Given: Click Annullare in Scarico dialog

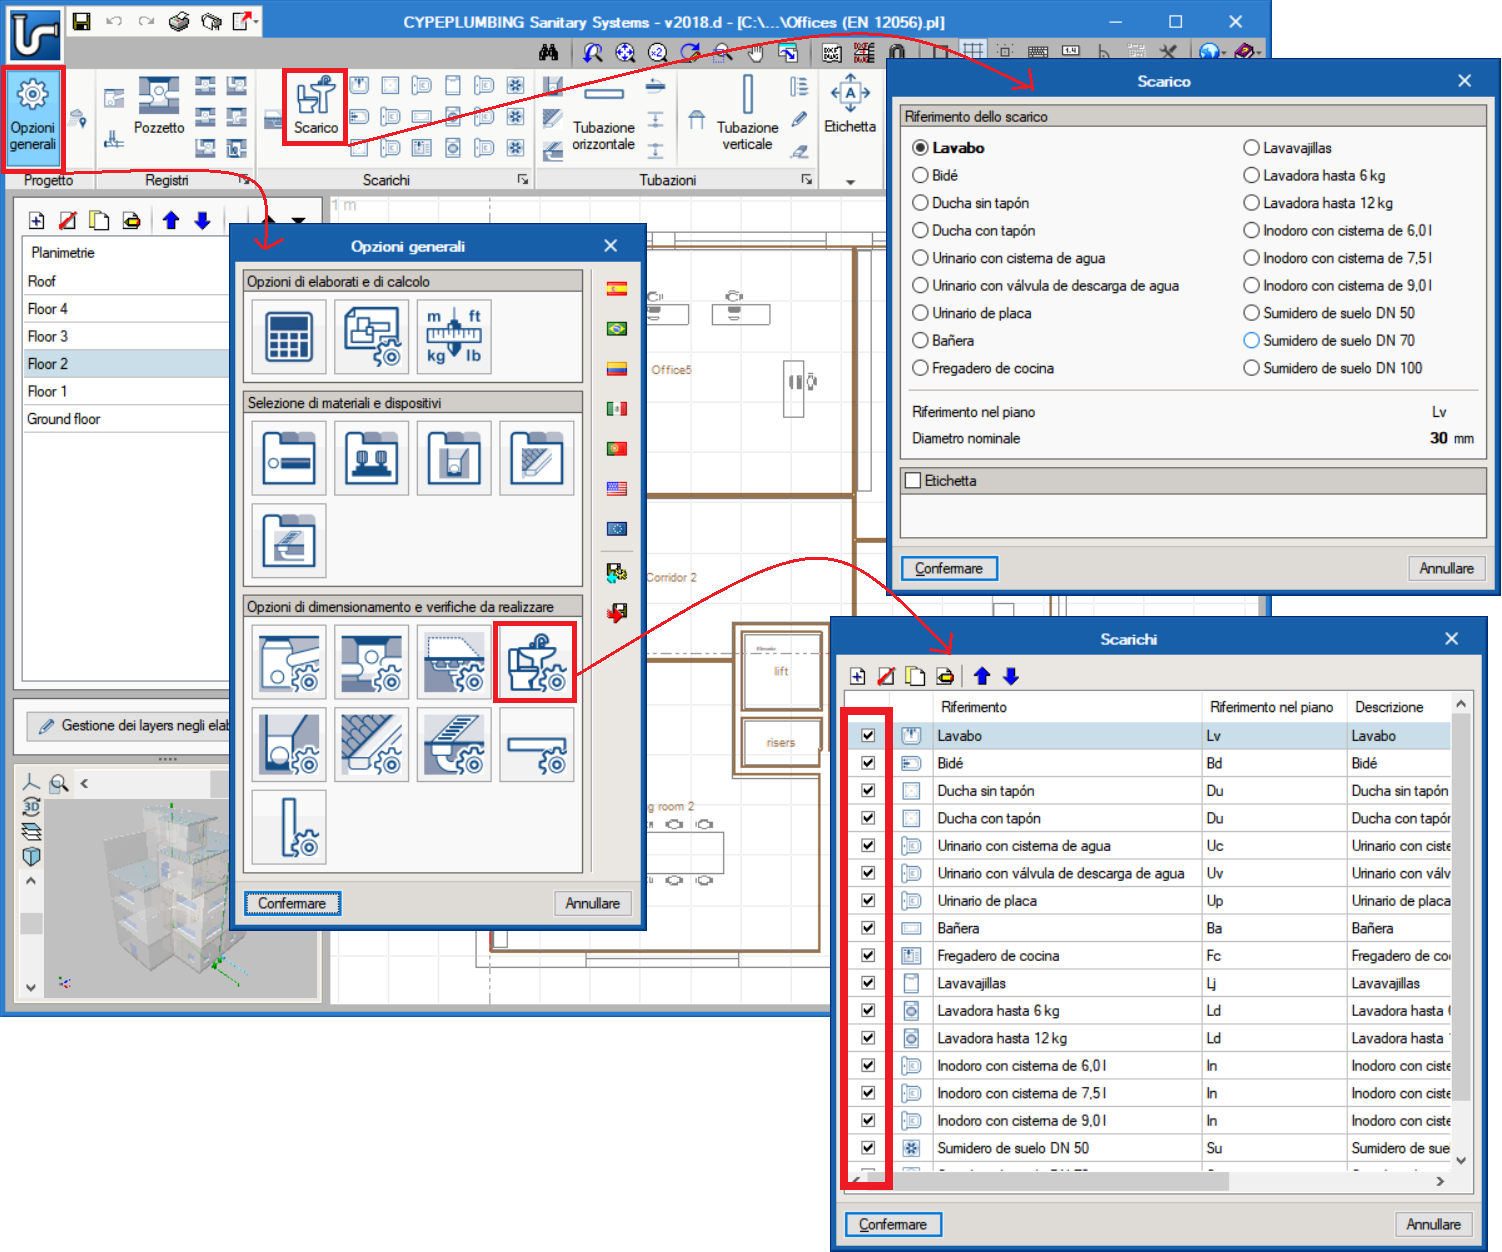Looking at the screenshot, I should [1447, 568].
